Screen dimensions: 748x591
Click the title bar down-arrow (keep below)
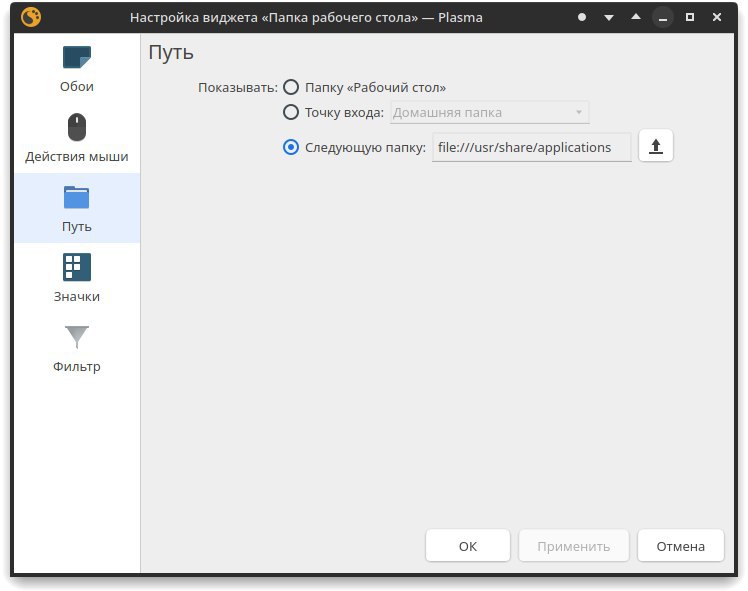(609, 18)
